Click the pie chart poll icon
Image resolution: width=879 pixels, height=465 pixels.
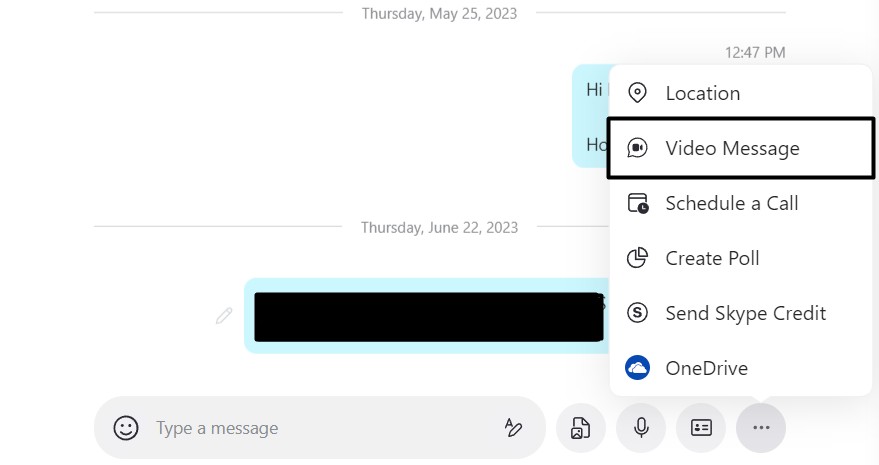click(637, 258)
